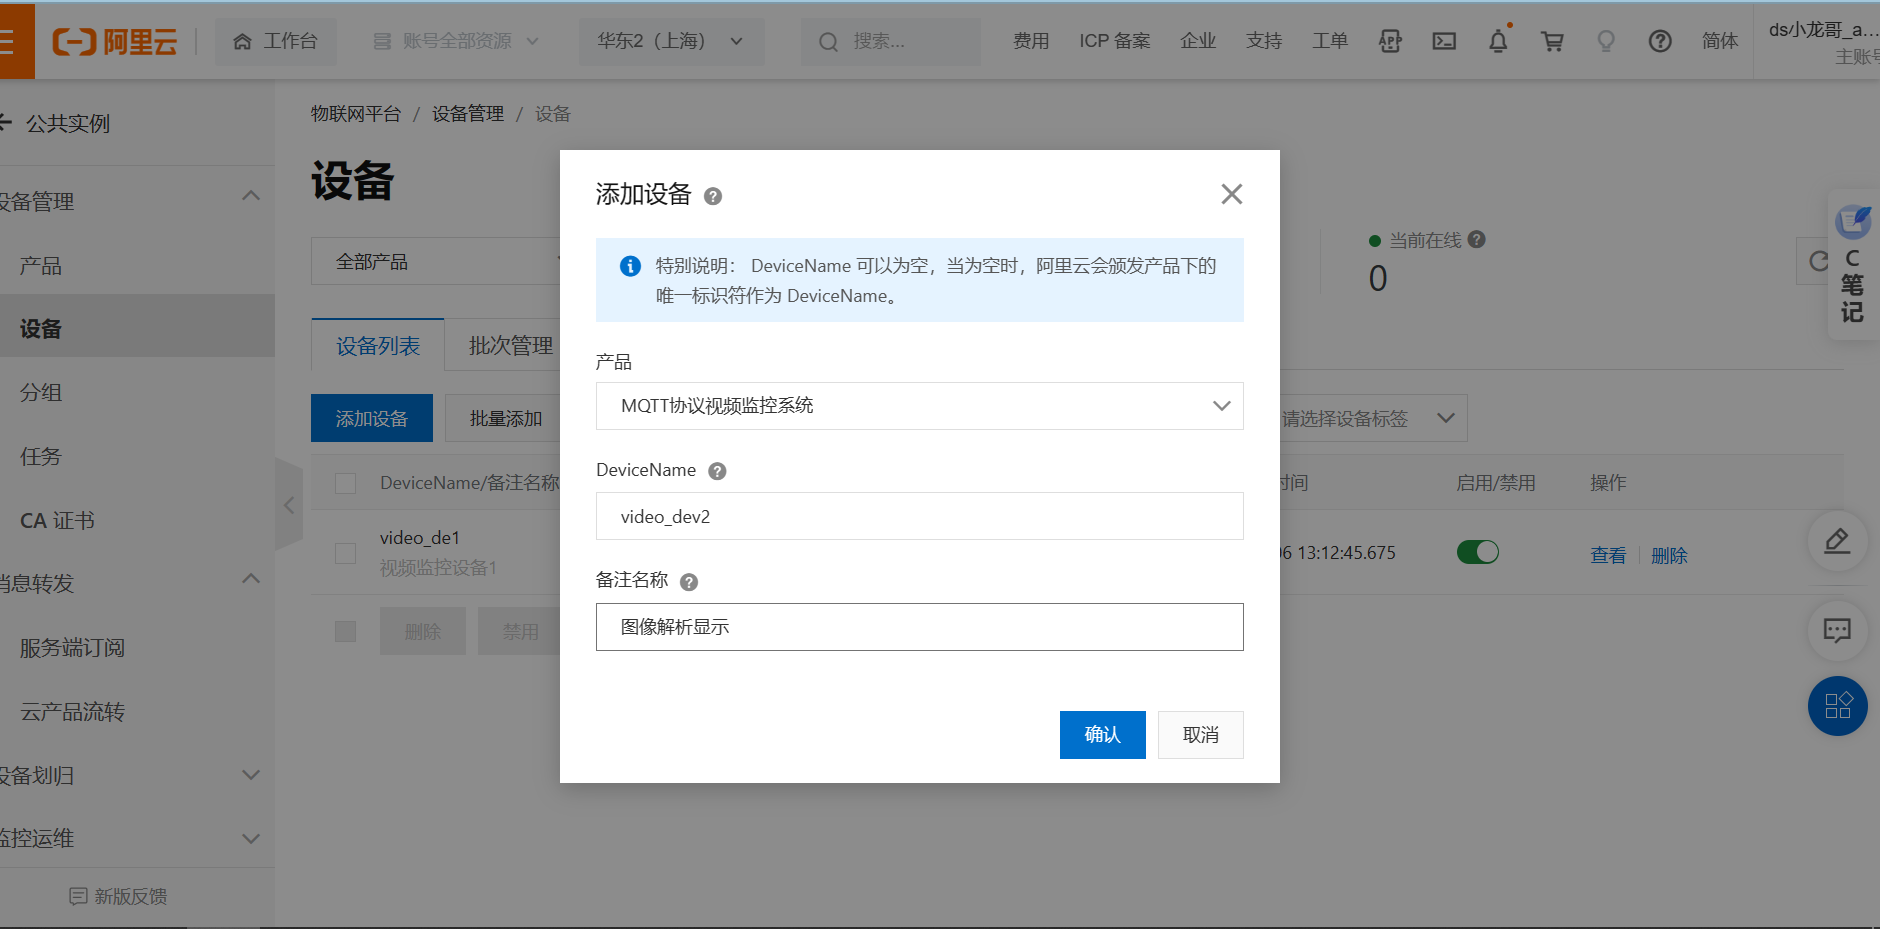
Task: Click 设备管理 breadcrumb link
Action: [x=467, y=114]
